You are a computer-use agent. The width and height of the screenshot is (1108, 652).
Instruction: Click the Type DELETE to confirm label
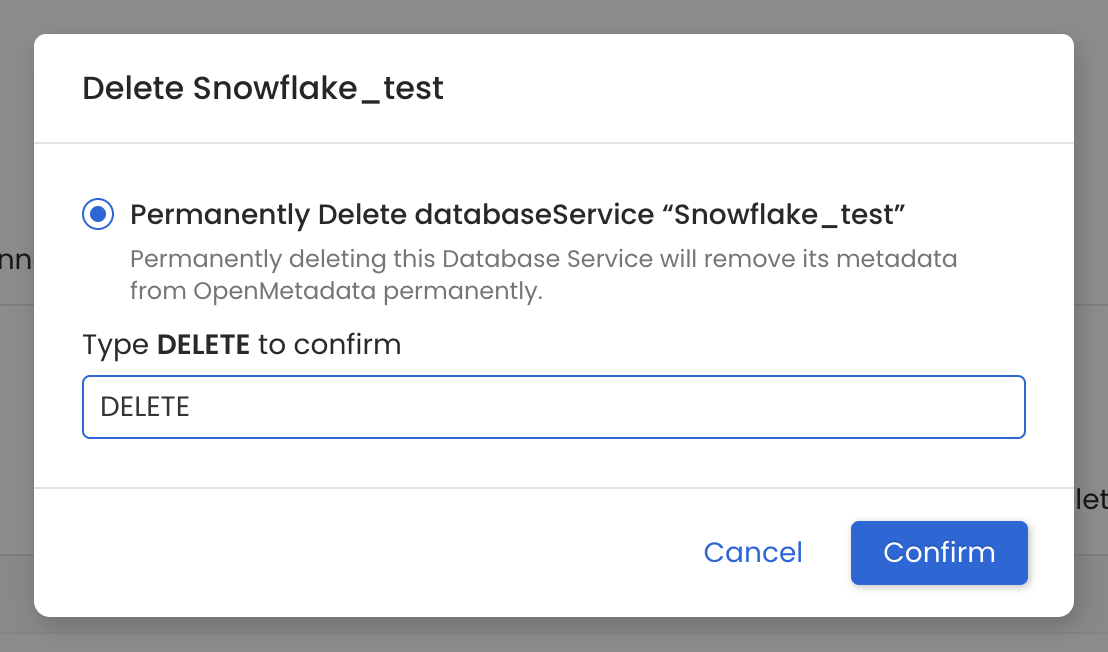click(240, 344)
